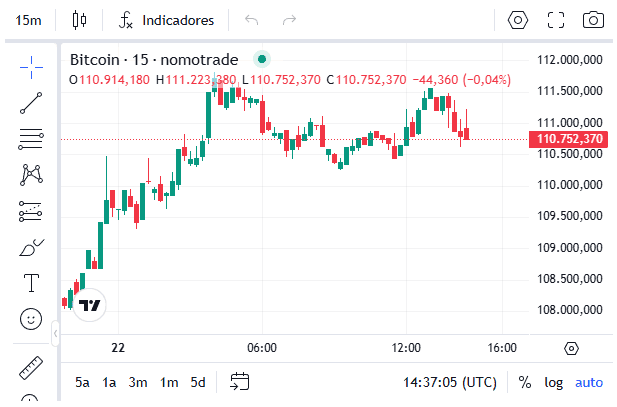Click the redo arrow
This screenshot has height=407, width=617.
(289, 20)
